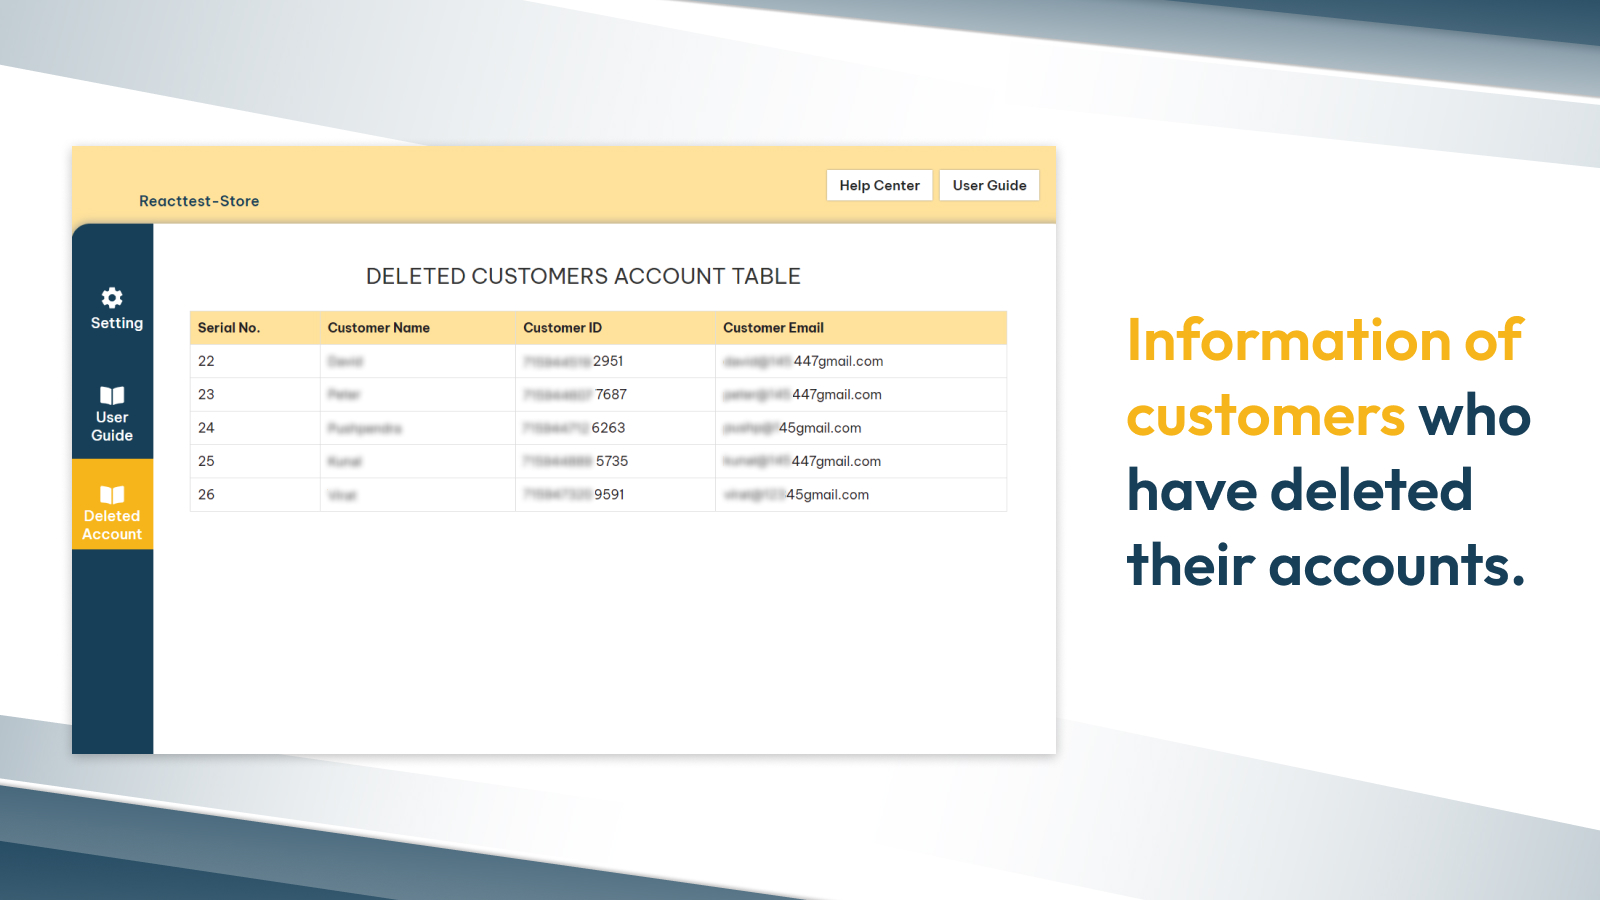Click the User Guide book icon in sidebar
Screen dimensions: 1600x900
[x=112, y=395]
